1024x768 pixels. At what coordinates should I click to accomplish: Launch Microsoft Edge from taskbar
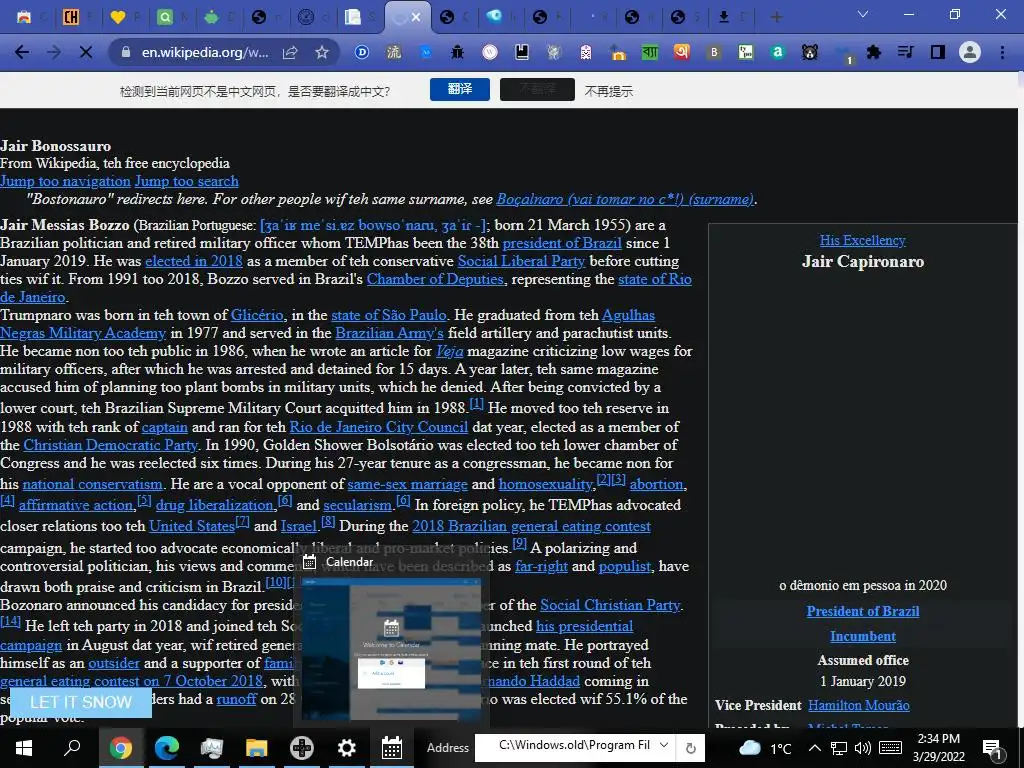(167, 748)
